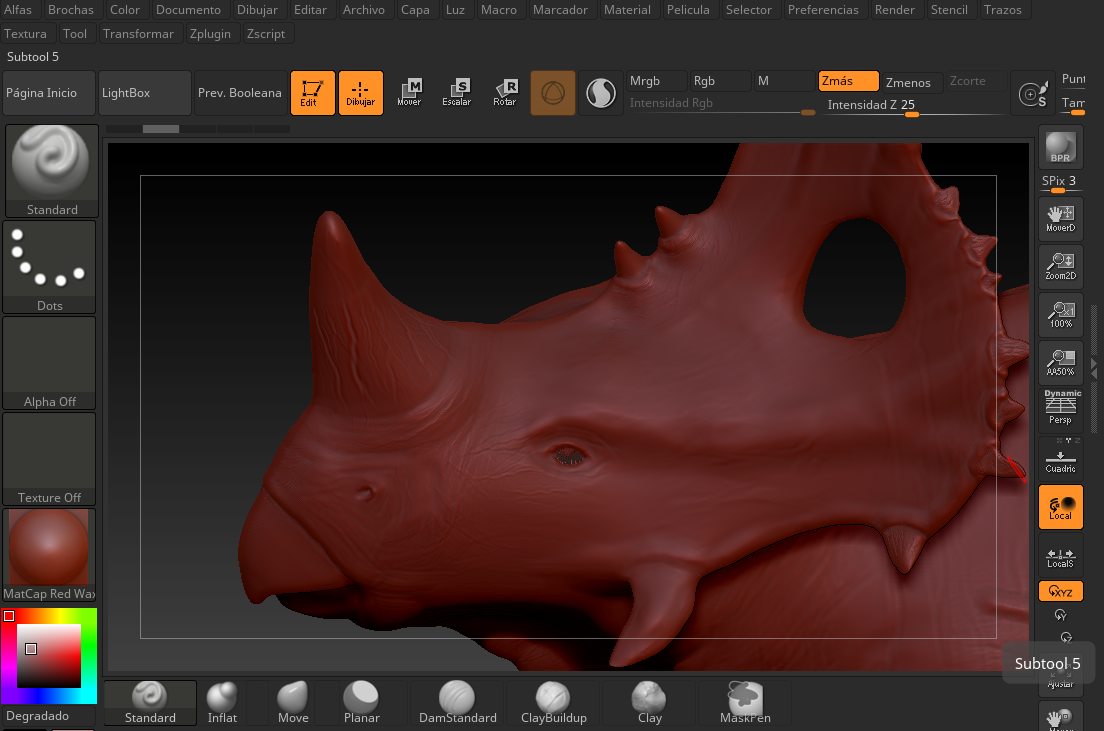
Task: Select the DamStandard brush
Action: [x=458, y=703]
